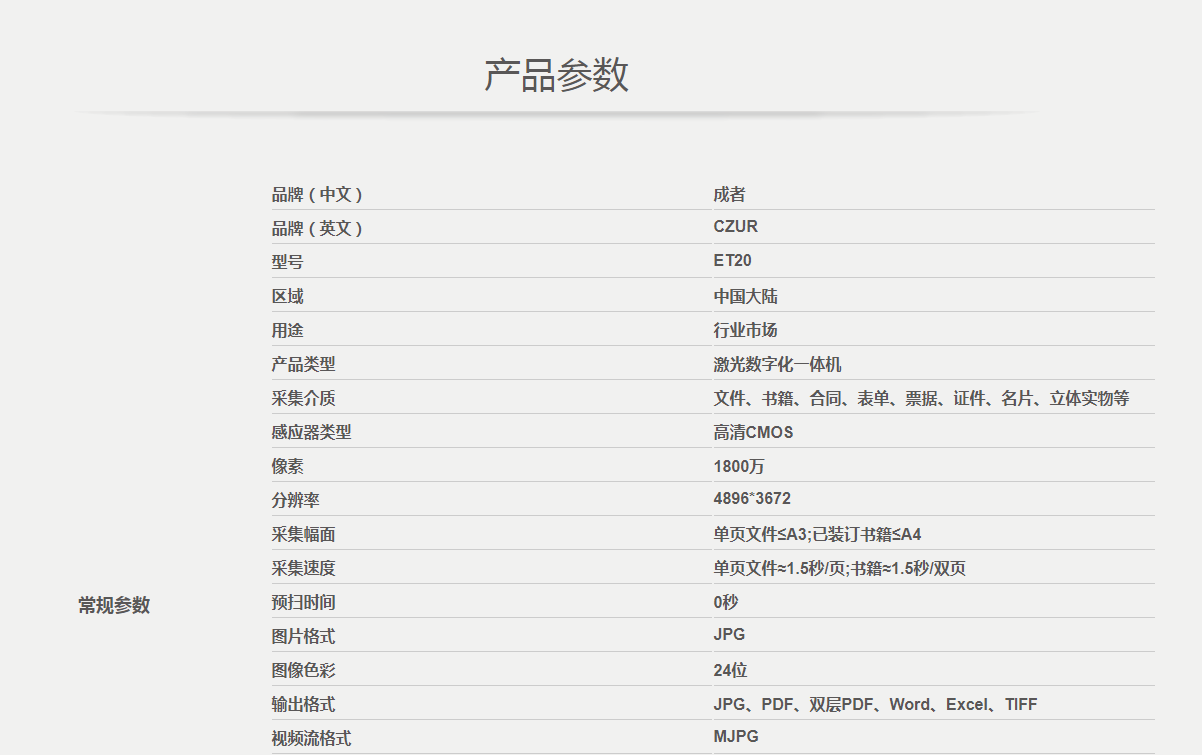Click the 区域 label

pos(287,297)
